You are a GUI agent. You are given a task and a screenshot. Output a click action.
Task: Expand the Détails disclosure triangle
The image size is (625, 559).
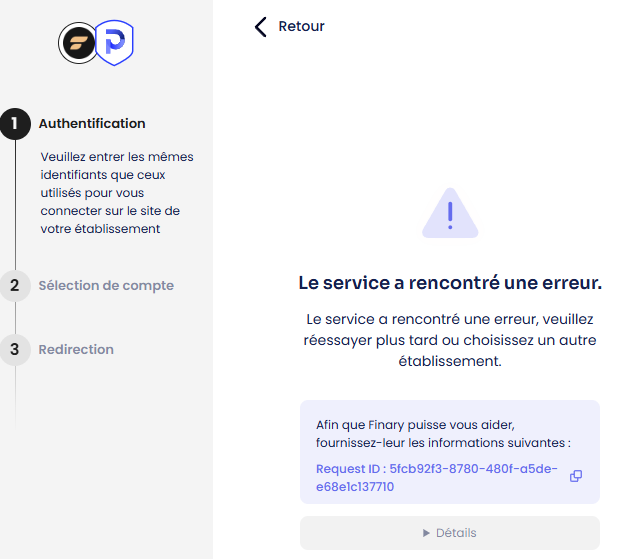click(x=426, y=533)
